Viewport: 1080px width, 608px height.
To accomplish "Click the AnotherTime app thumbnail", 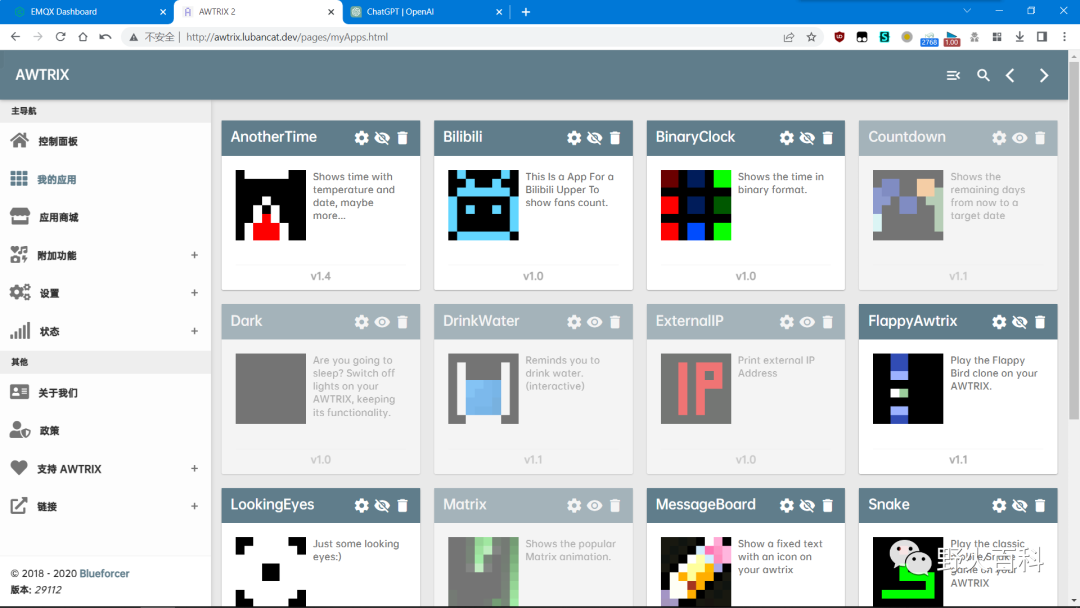I will (271, 205).
